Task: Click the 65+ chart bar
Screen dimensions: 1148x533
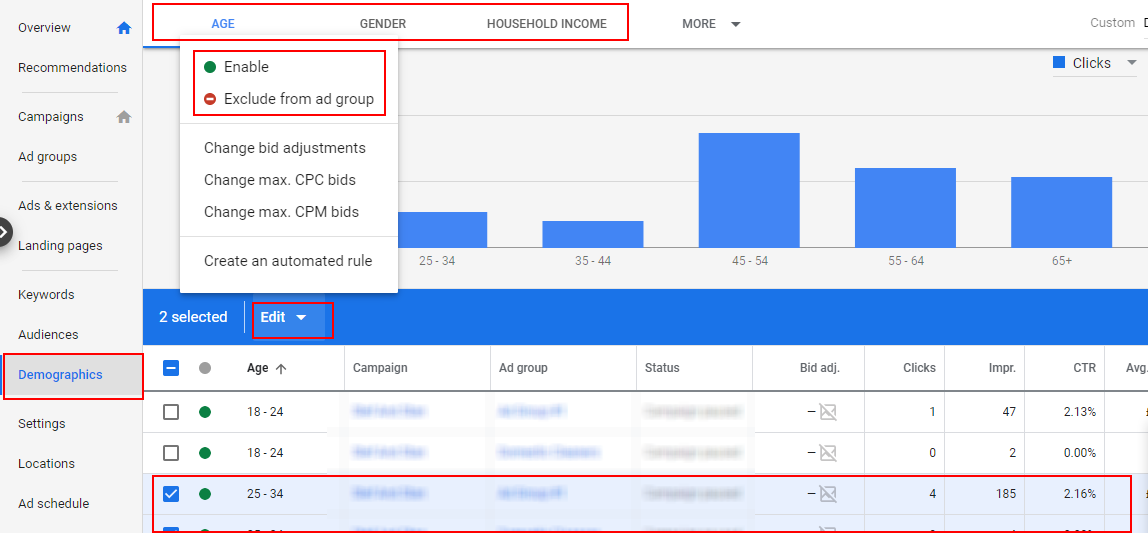Action: pyautogui.click(x=1062, y=212)
